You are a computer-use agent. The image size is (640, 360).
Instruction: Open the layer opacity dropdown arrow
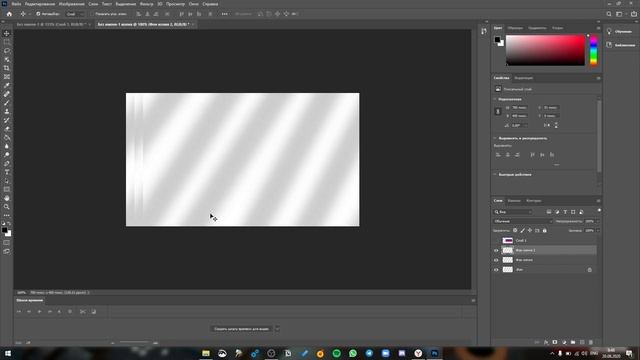pos(597,221)
